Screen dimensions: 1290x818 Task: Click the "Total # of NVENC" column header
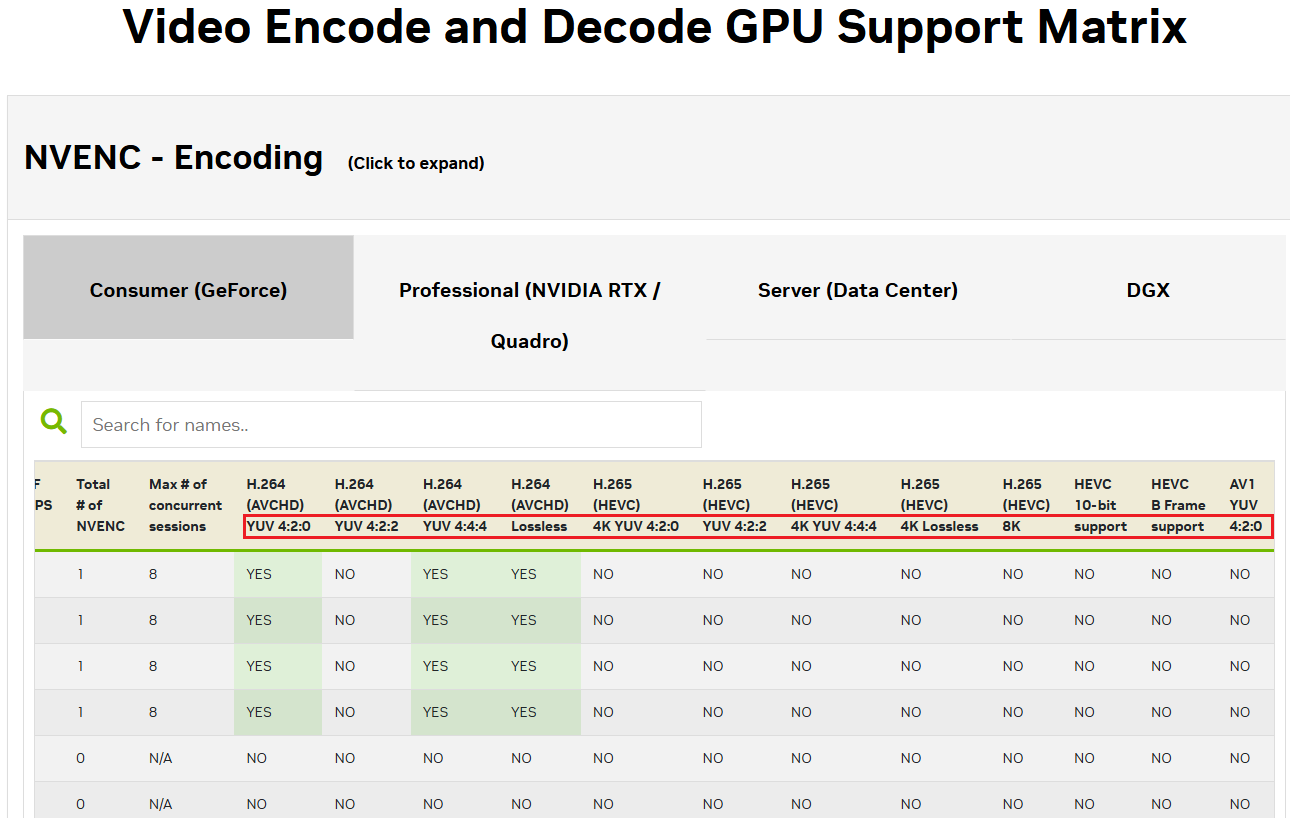pyautogui.click(x=100, y=505)
